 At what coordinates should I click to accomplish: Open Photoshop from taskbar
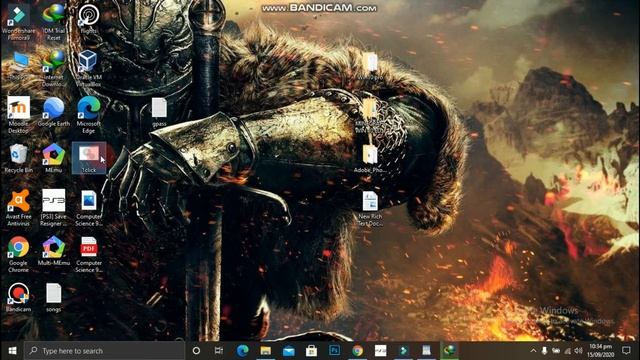point(334,351)
